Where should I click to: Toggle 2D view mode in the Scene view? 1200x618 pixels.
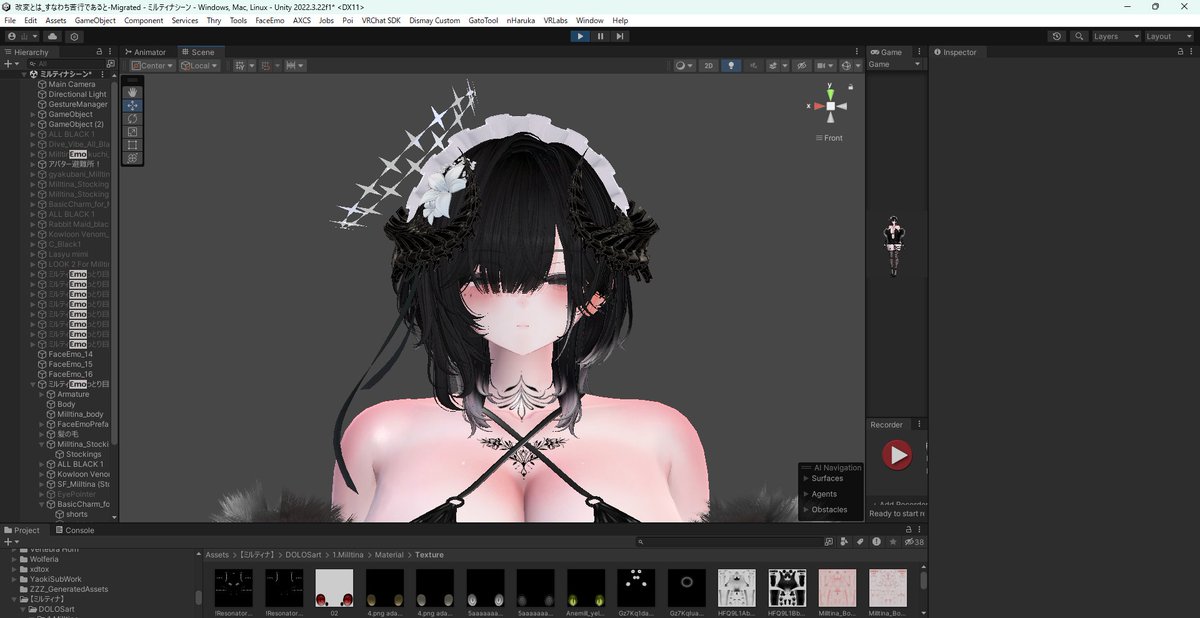[x=708, y=65]
